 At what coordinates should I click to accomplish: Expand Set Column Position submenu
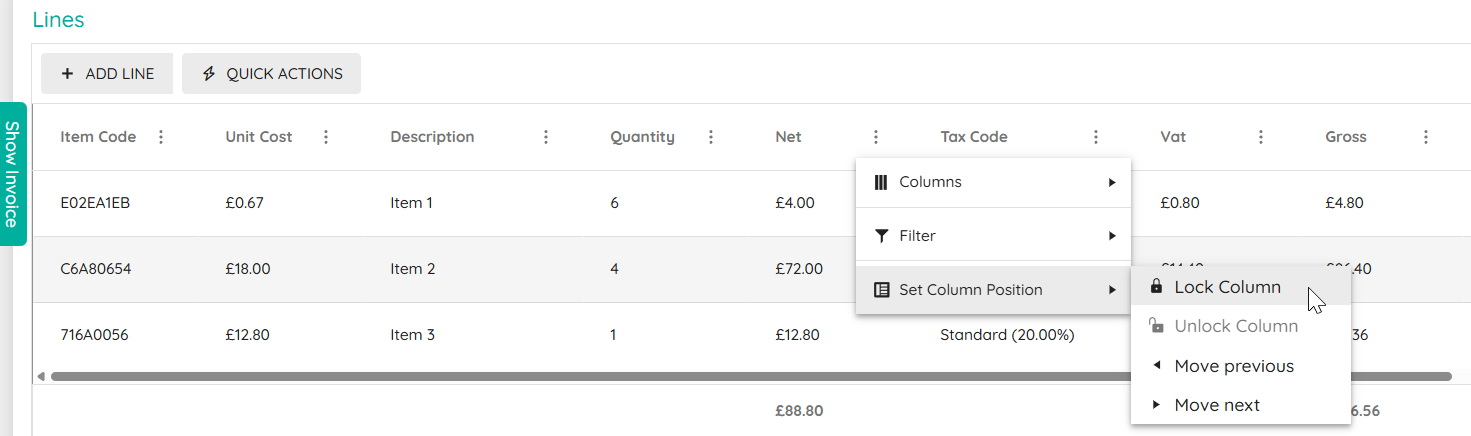[x=993, y=290]
